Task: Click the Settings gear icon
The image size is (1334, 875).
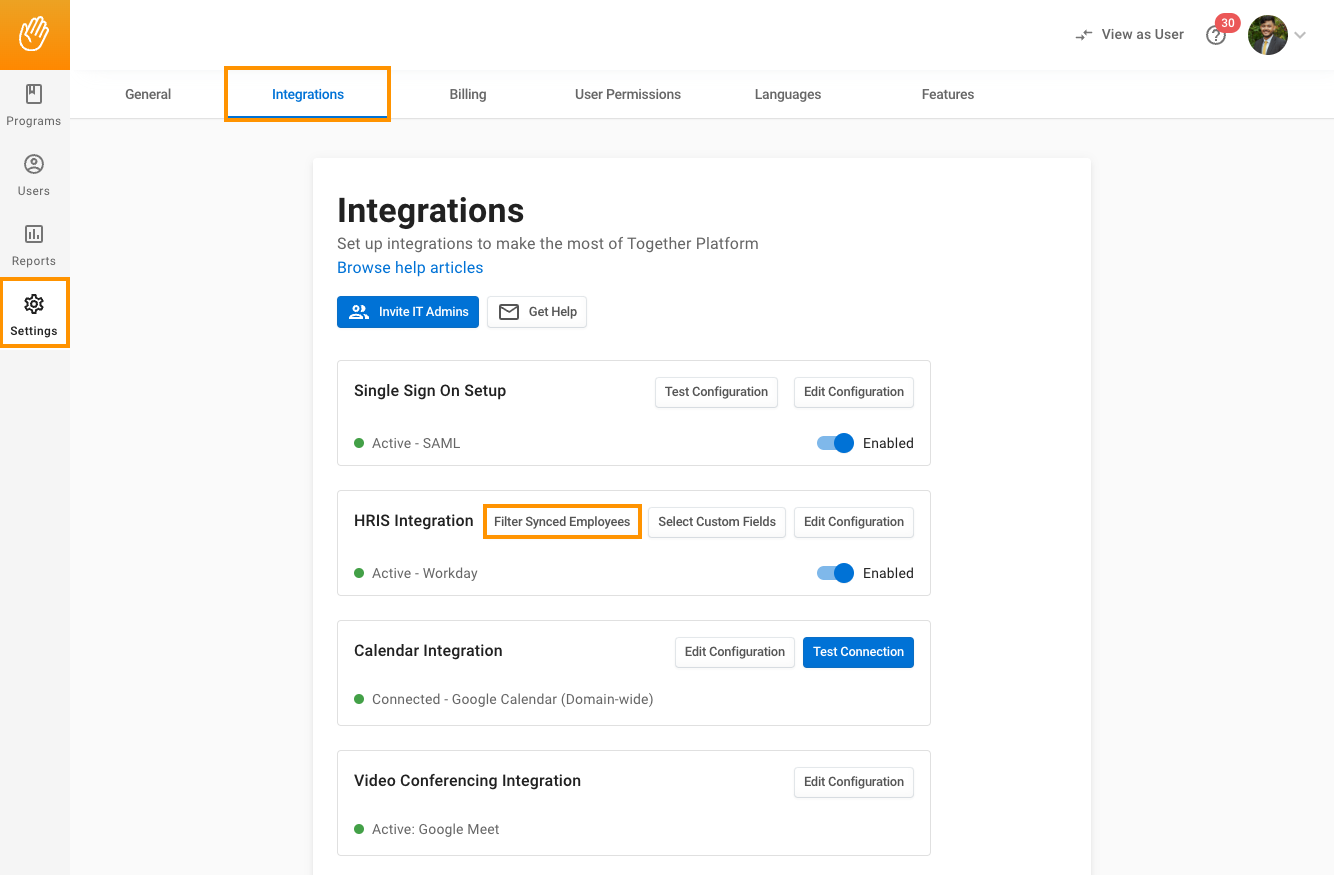Action: [34, 304]
